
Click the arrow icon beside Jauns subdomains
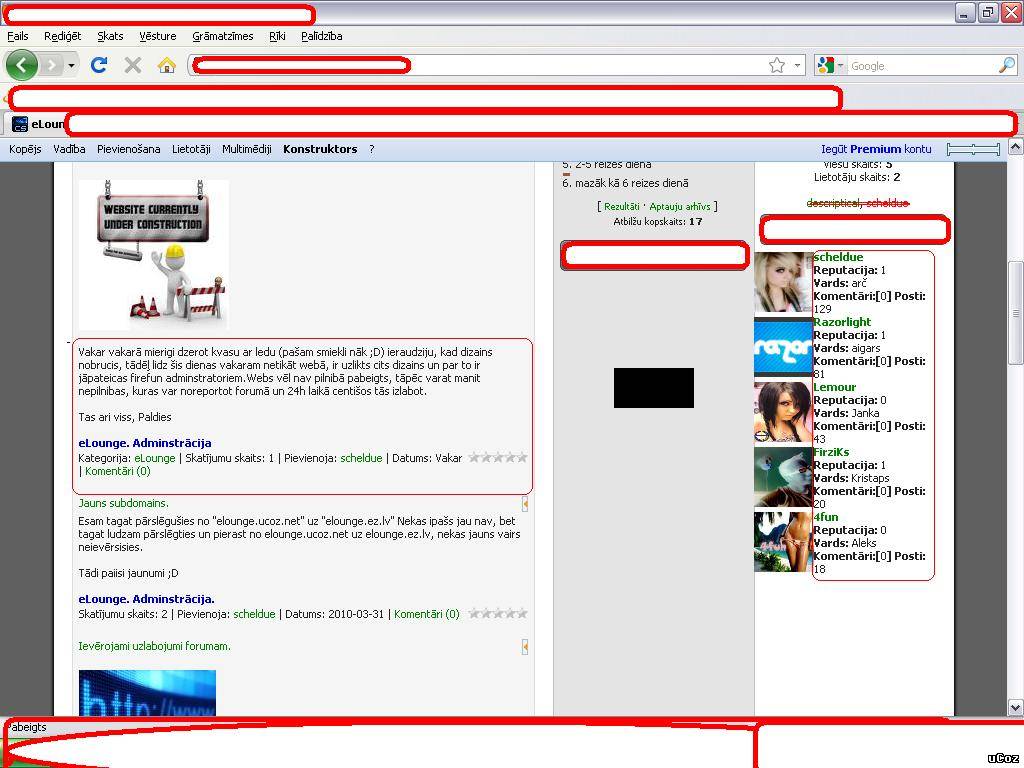tap(524, 504)
